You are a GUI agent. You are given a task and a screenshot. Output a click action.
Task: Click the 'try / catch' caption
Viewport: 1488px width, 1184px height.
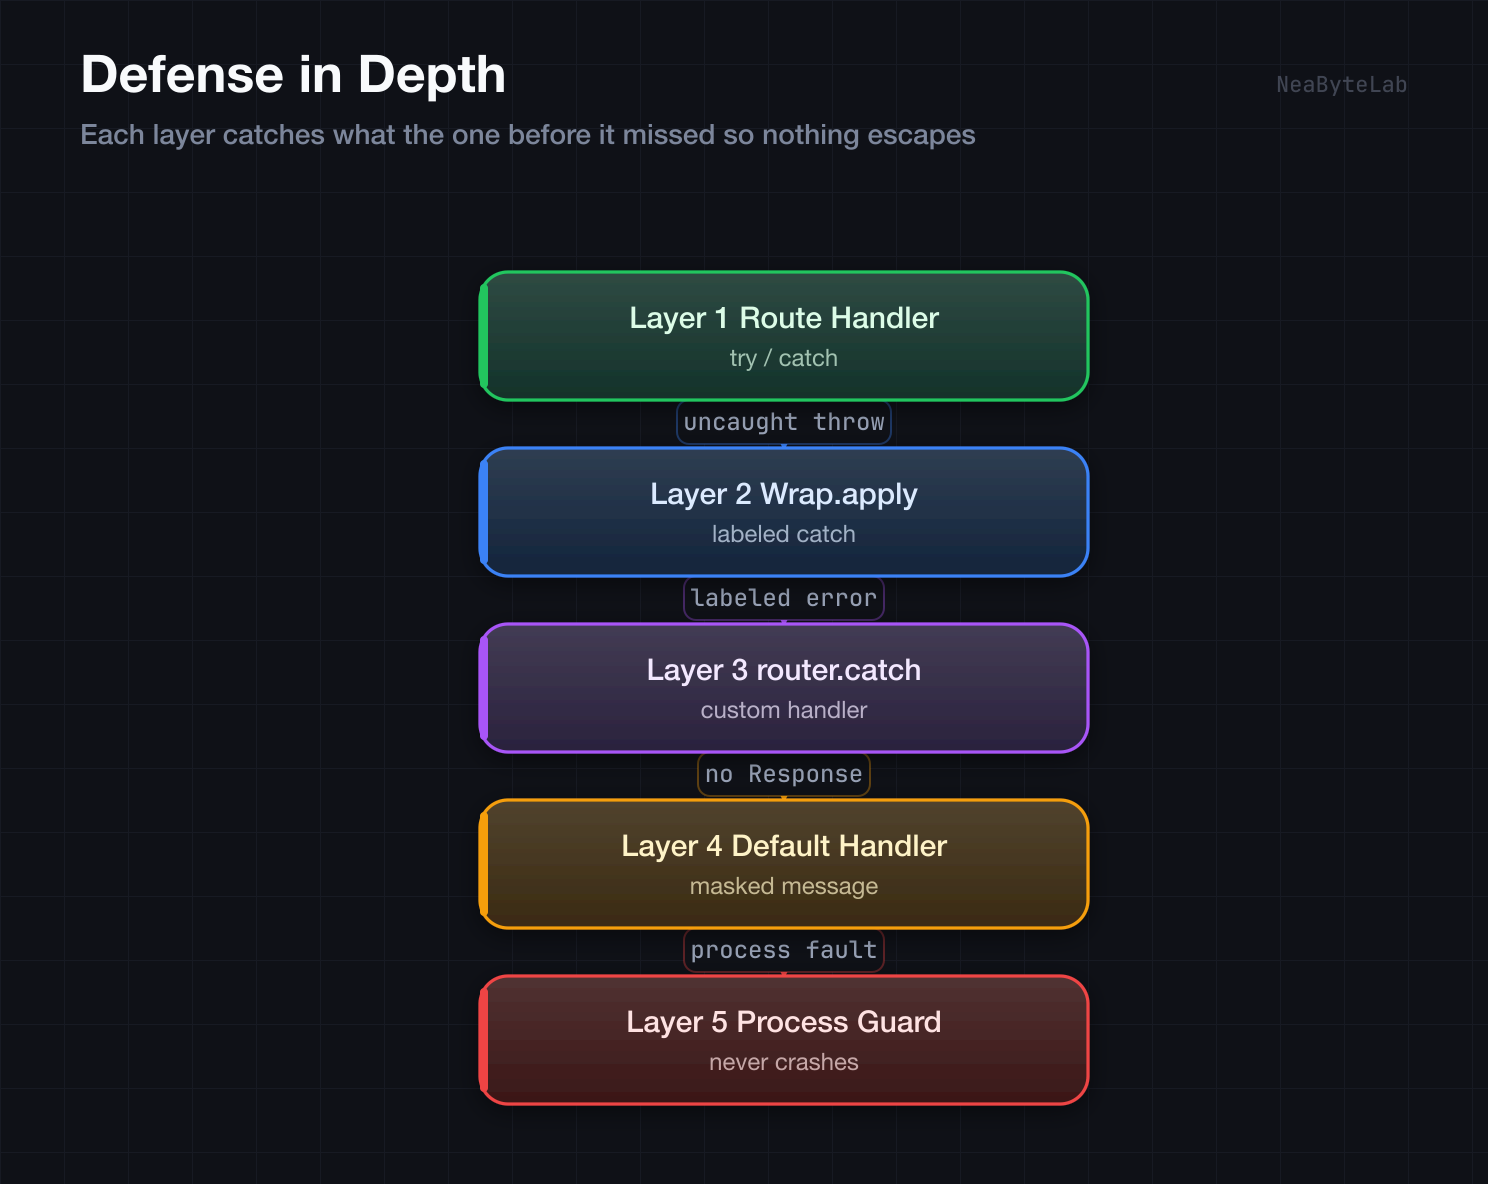pyautogui.click(x=784, y=358)
